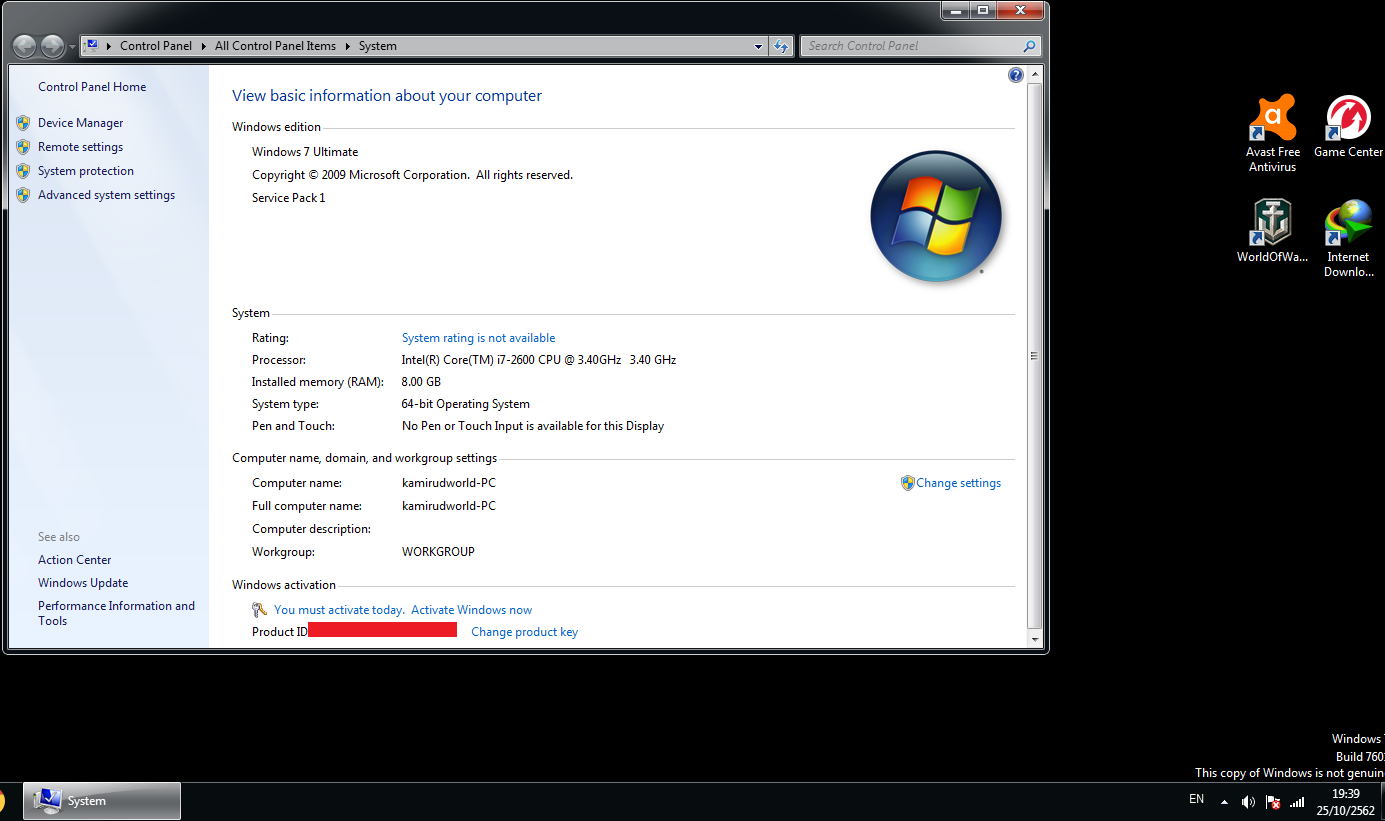
Task: Launch the Game Center desktop shortcut
Action: pyautogui.click(x=1348, y=127)
